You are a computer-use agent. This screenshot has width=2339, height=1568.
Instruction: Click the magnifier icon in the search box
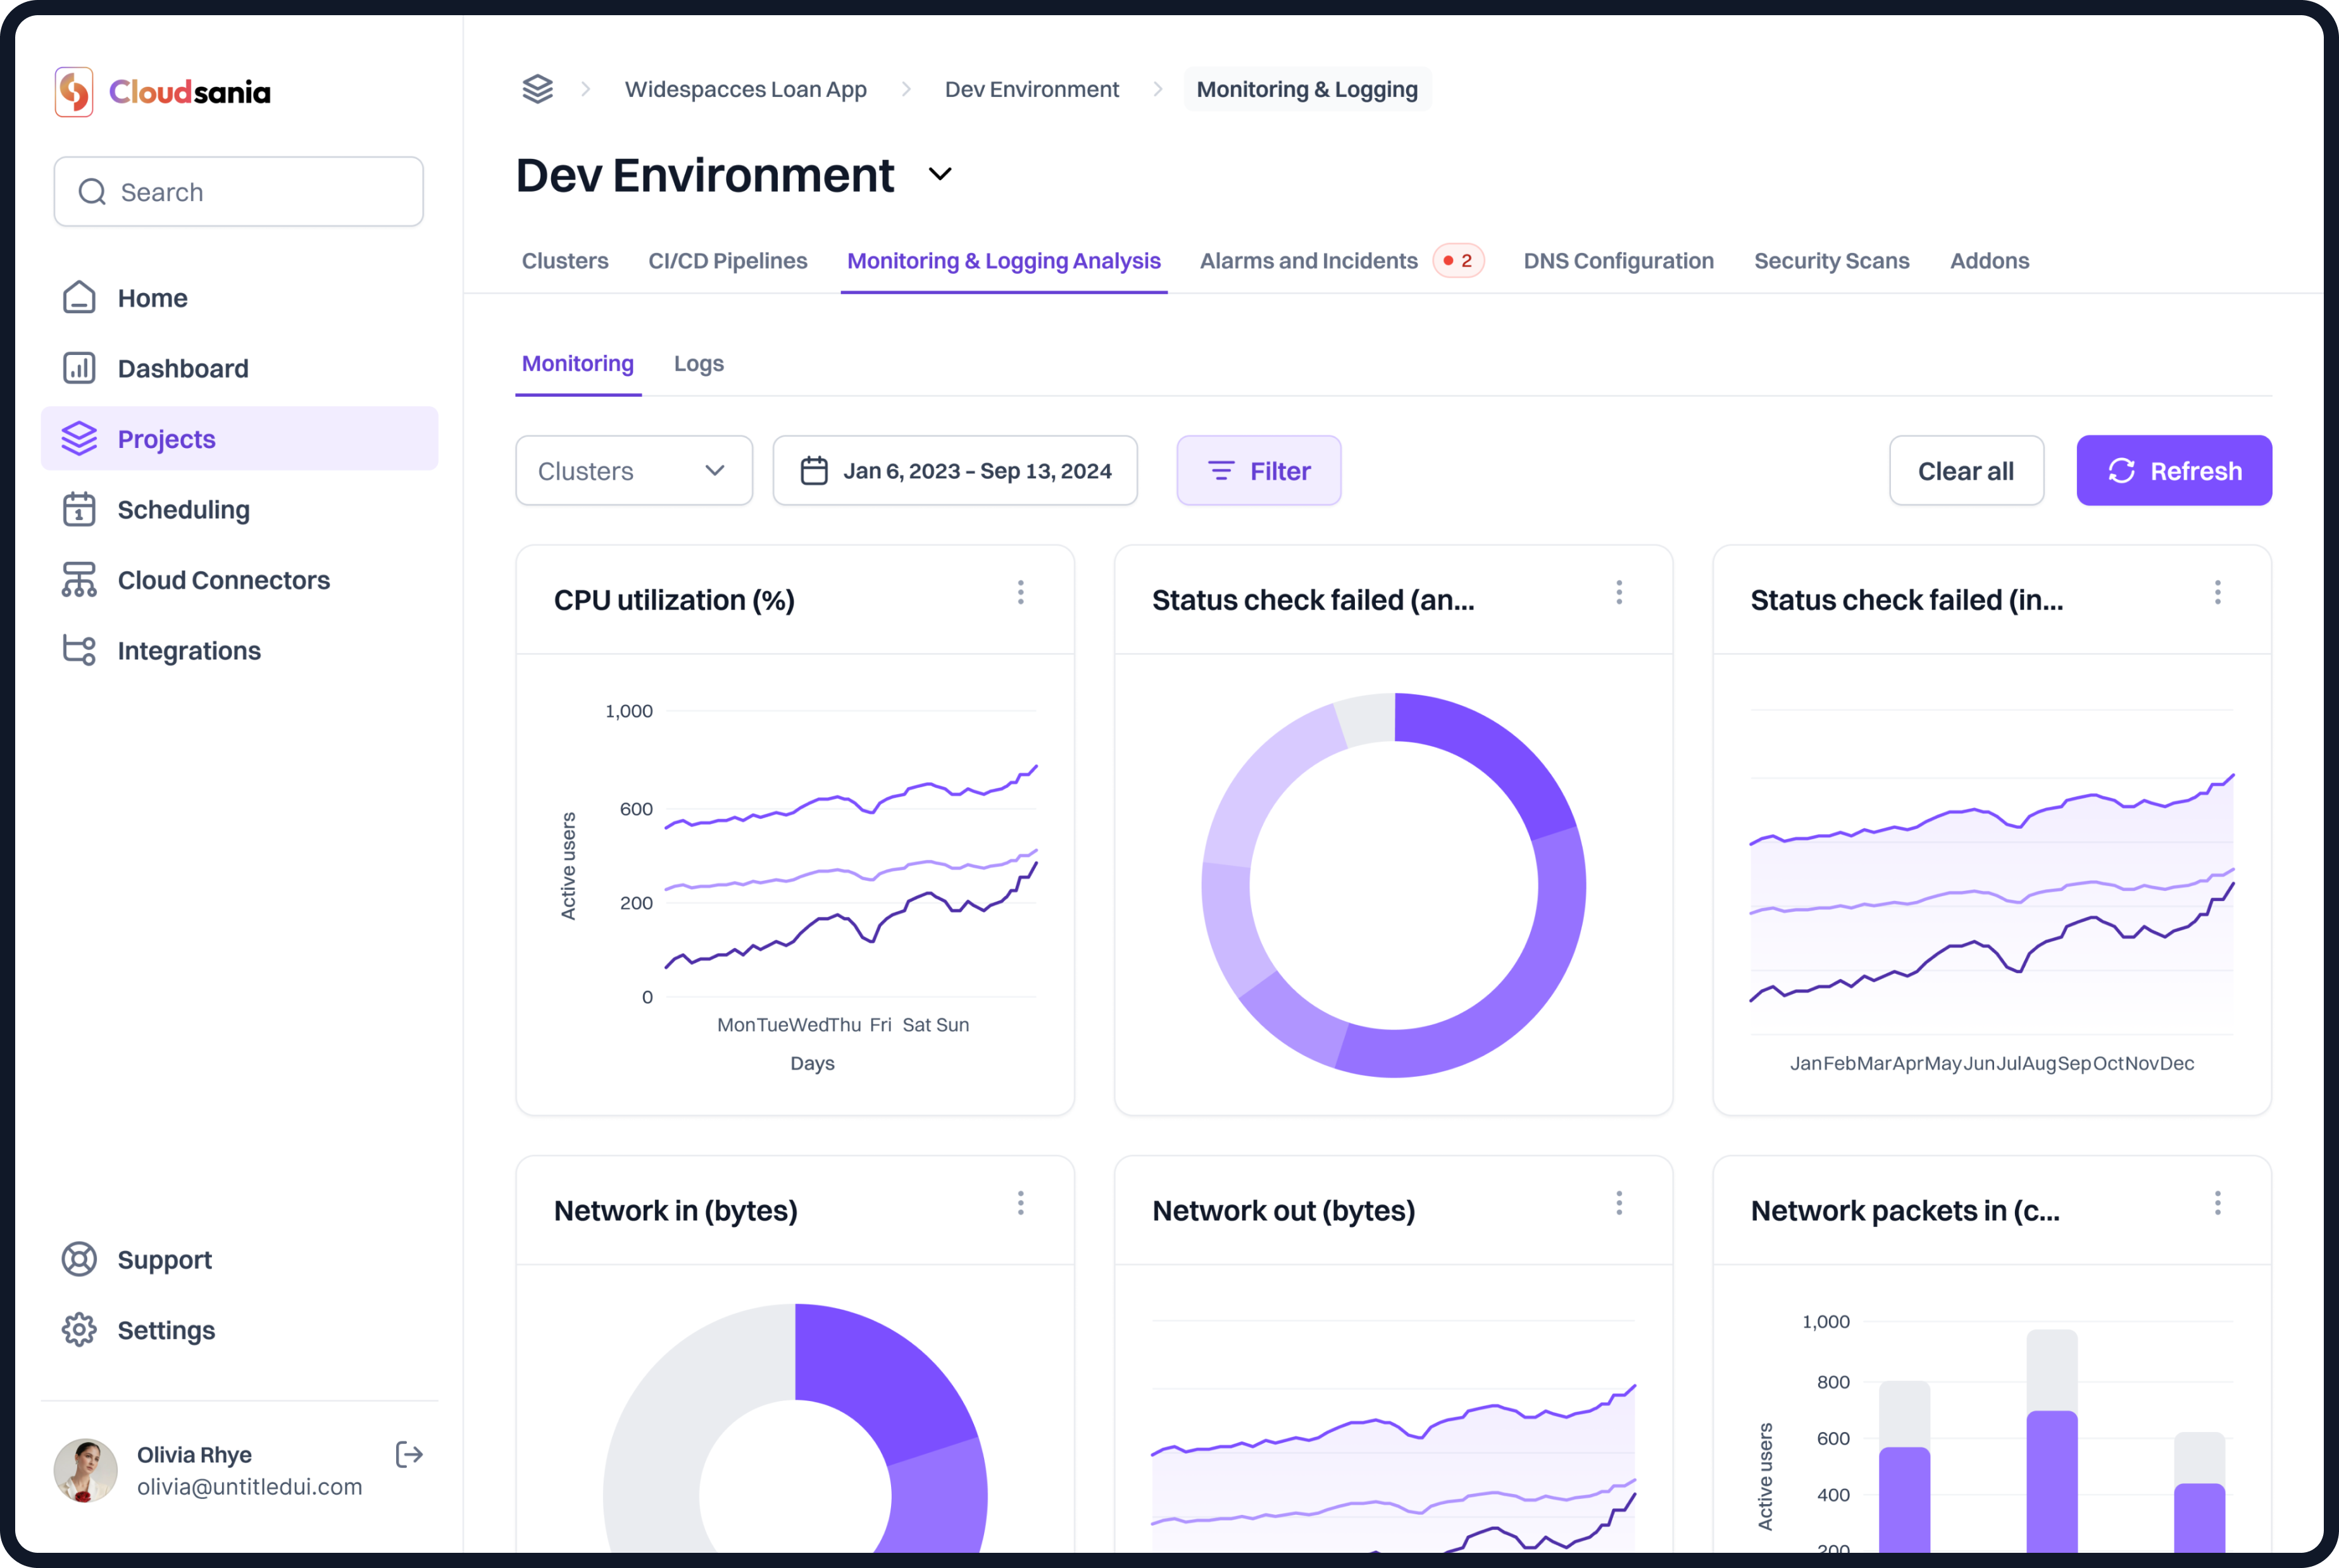pos(92,192)
